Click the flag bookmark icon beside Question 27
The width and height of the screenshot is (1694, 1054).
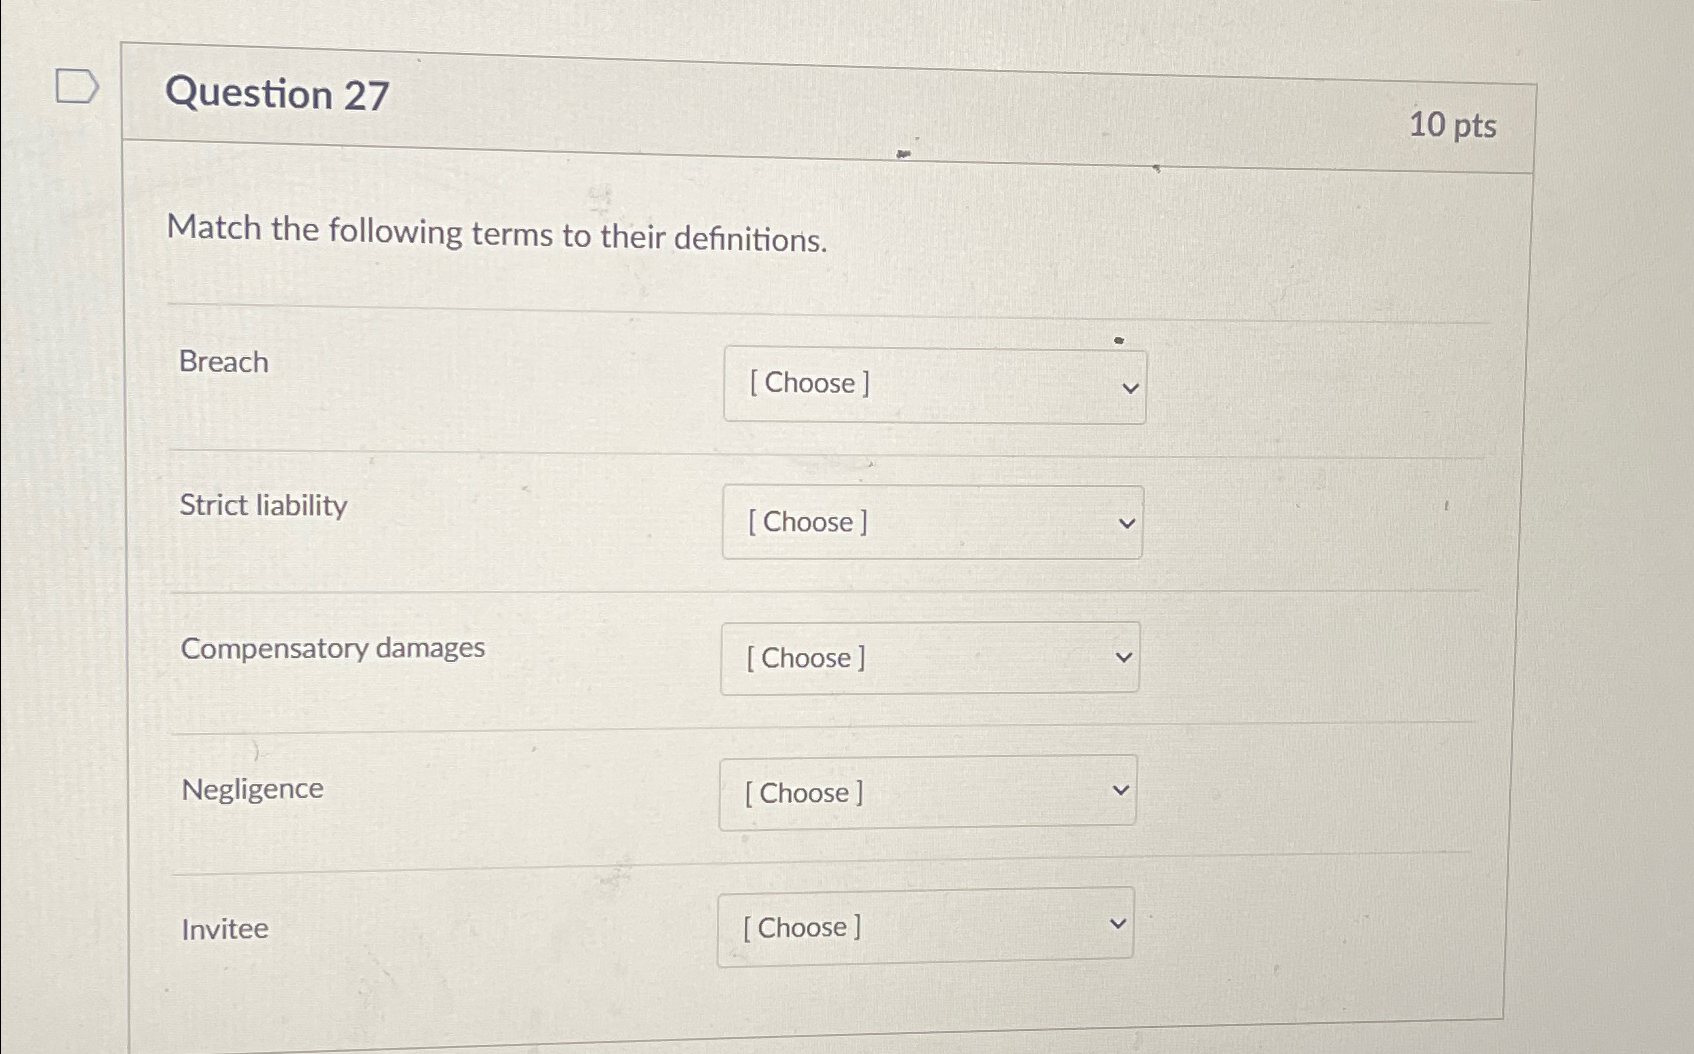pyautogui.click(x=76, y=86)
